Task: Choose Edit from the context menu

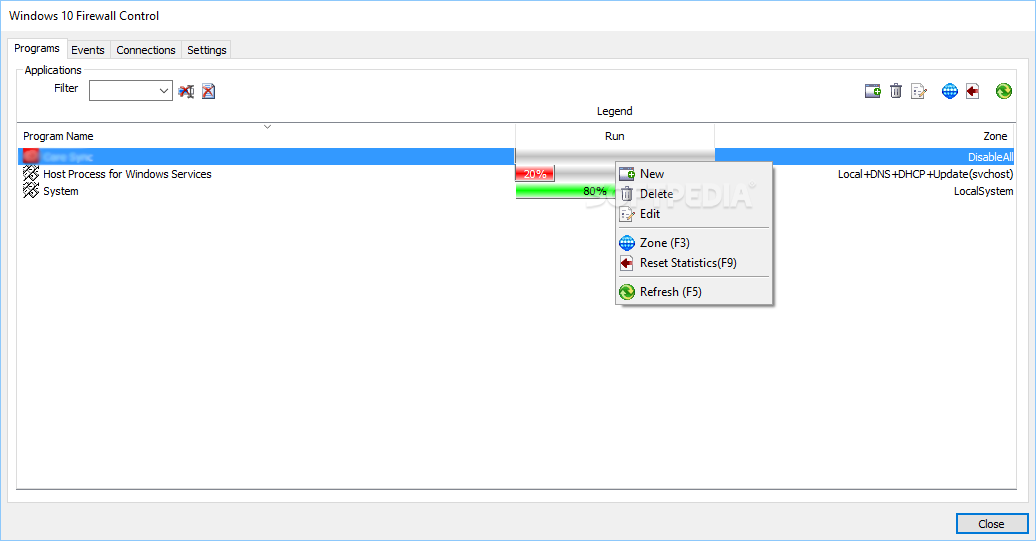Action: point(694,214)
